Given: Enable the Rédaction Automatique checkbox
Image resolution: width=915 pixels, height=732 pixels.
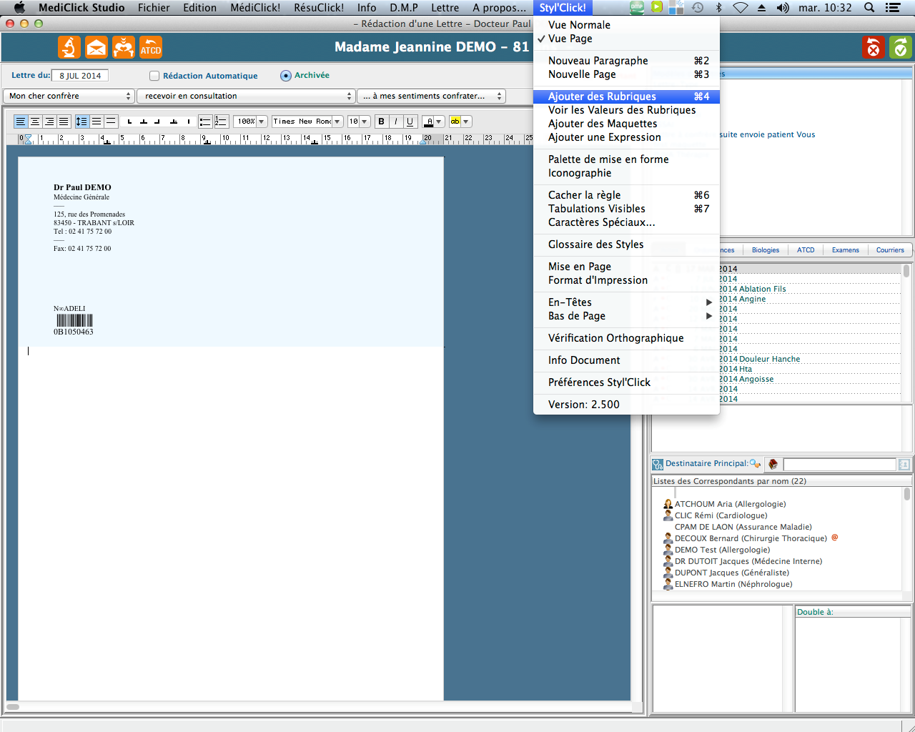Looking at the screenshot, I should (154, 76).
